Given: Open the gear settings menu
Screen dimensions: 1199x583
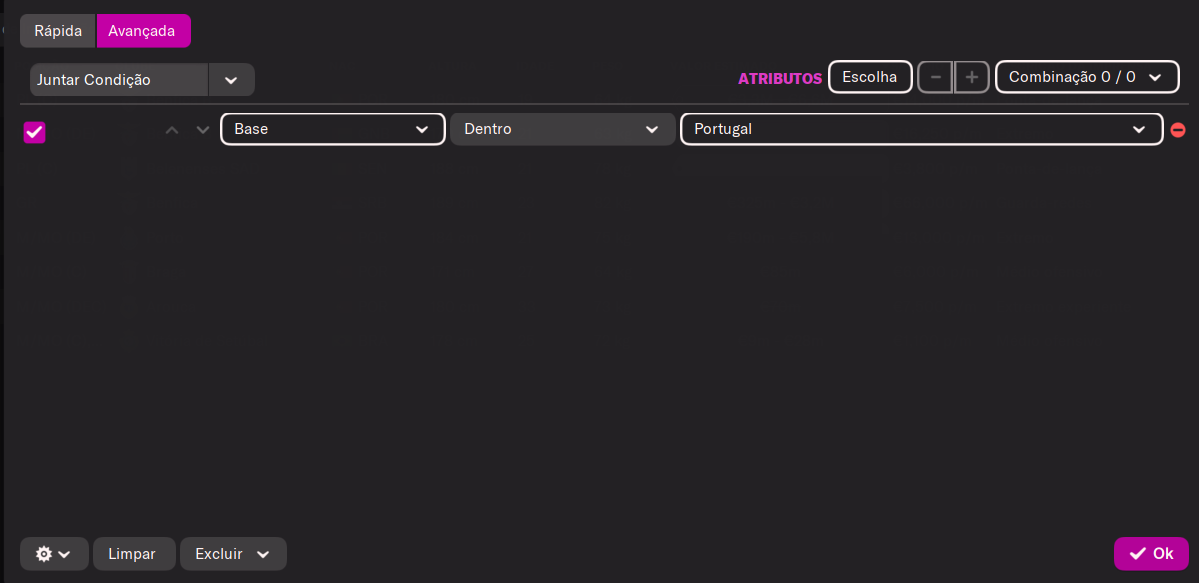Looking at the screenshot, I should [54, 554].
